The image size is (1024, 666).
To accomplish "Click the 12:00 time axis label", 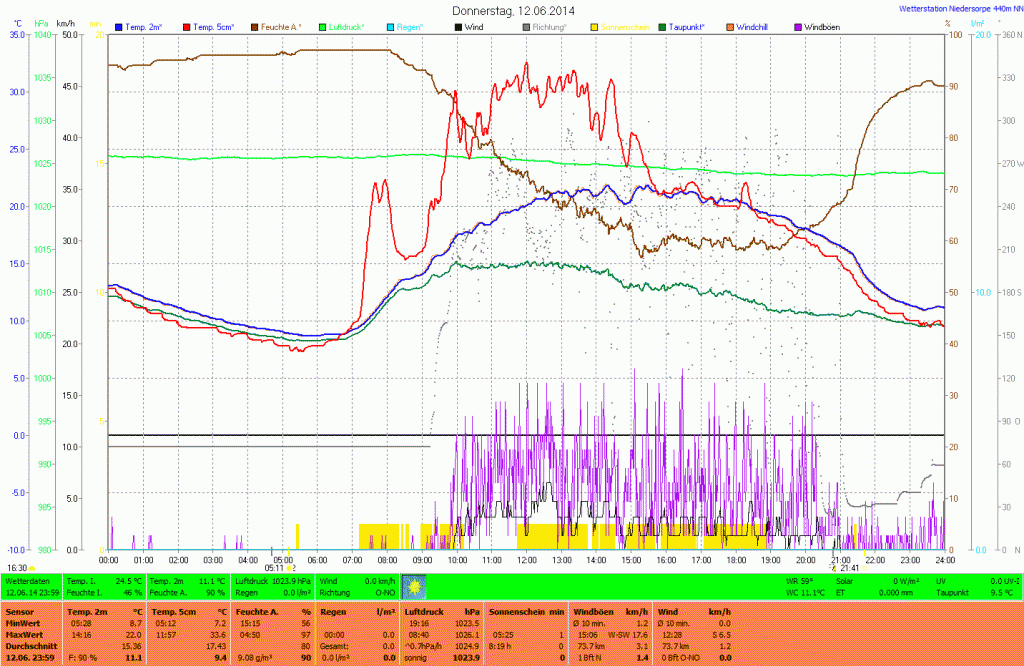I will click(x=527, y=560).
